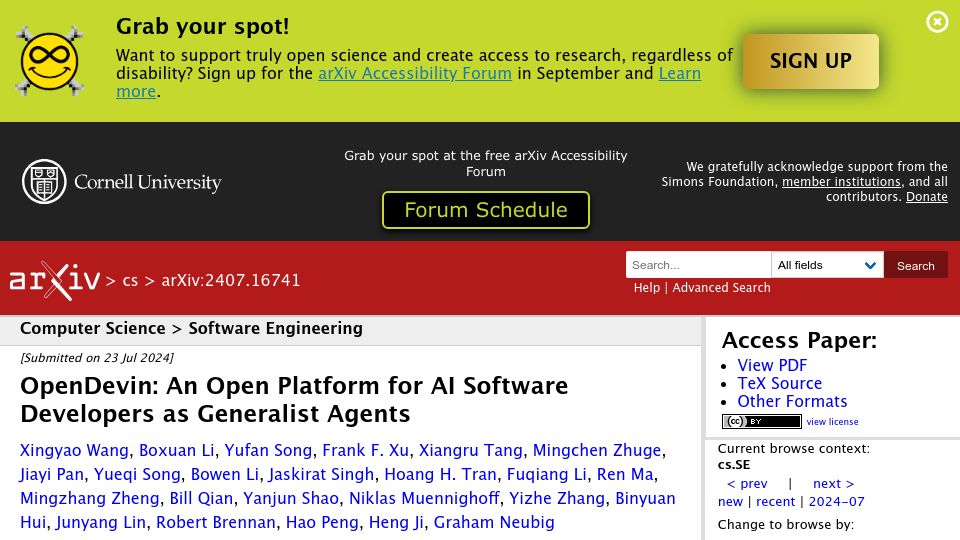Open author Mingchen Zhuge

[x=597, y=451]
